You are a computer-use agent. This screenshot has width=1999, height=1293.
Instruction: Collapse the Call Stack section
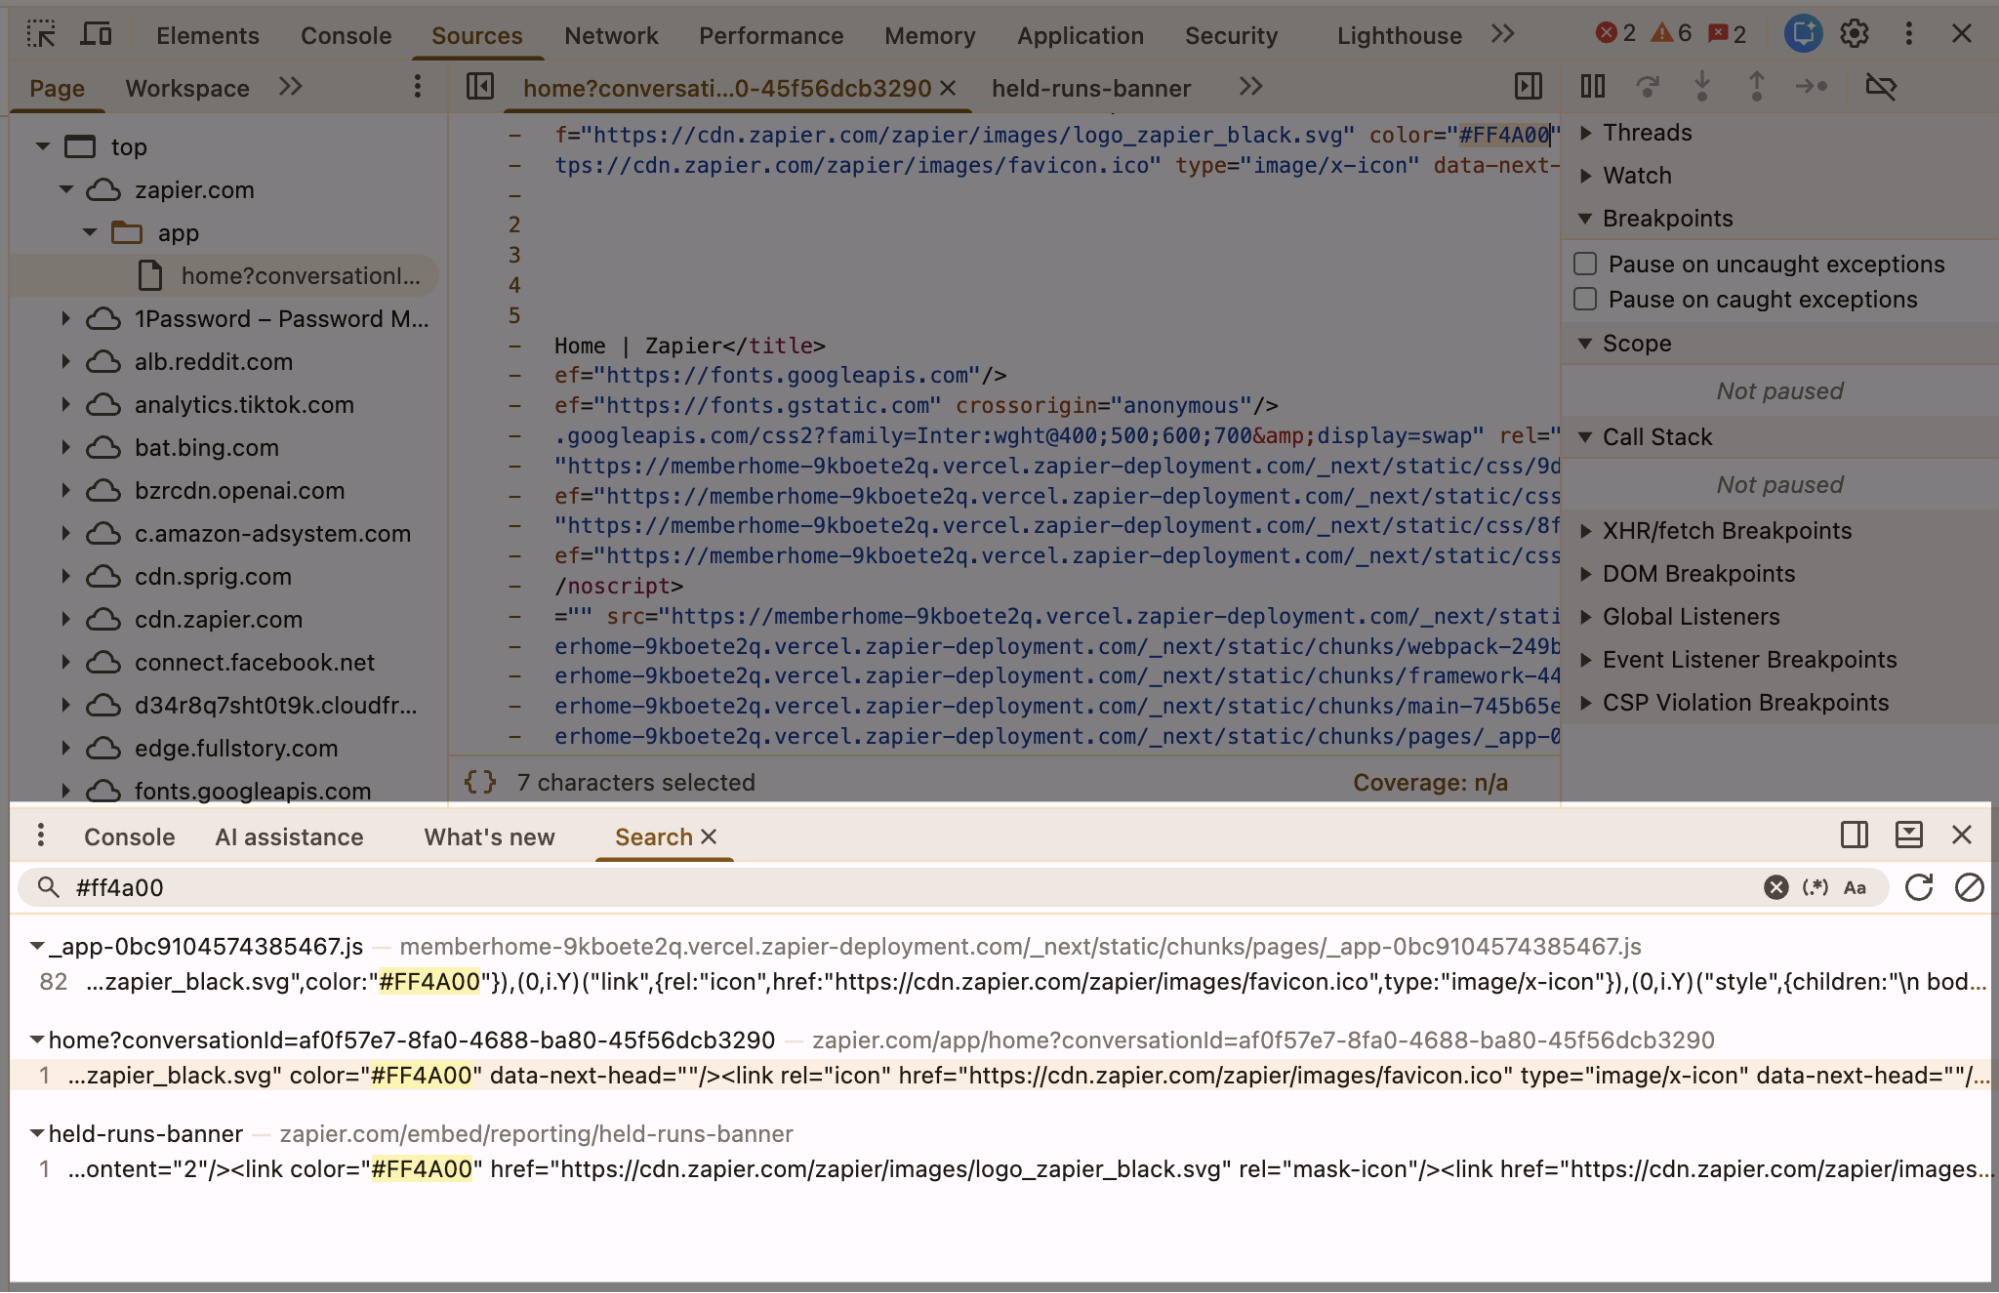1586,437
